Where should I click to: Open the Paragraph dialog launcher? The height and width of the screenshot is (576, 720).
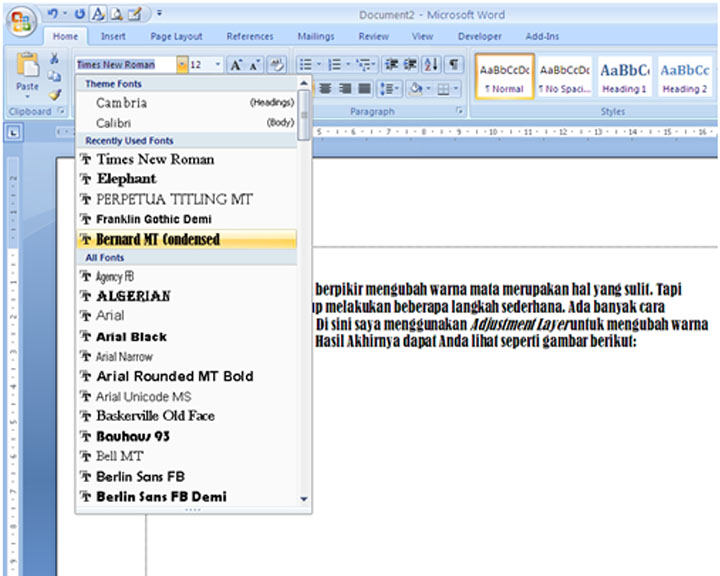coord(459,111)
